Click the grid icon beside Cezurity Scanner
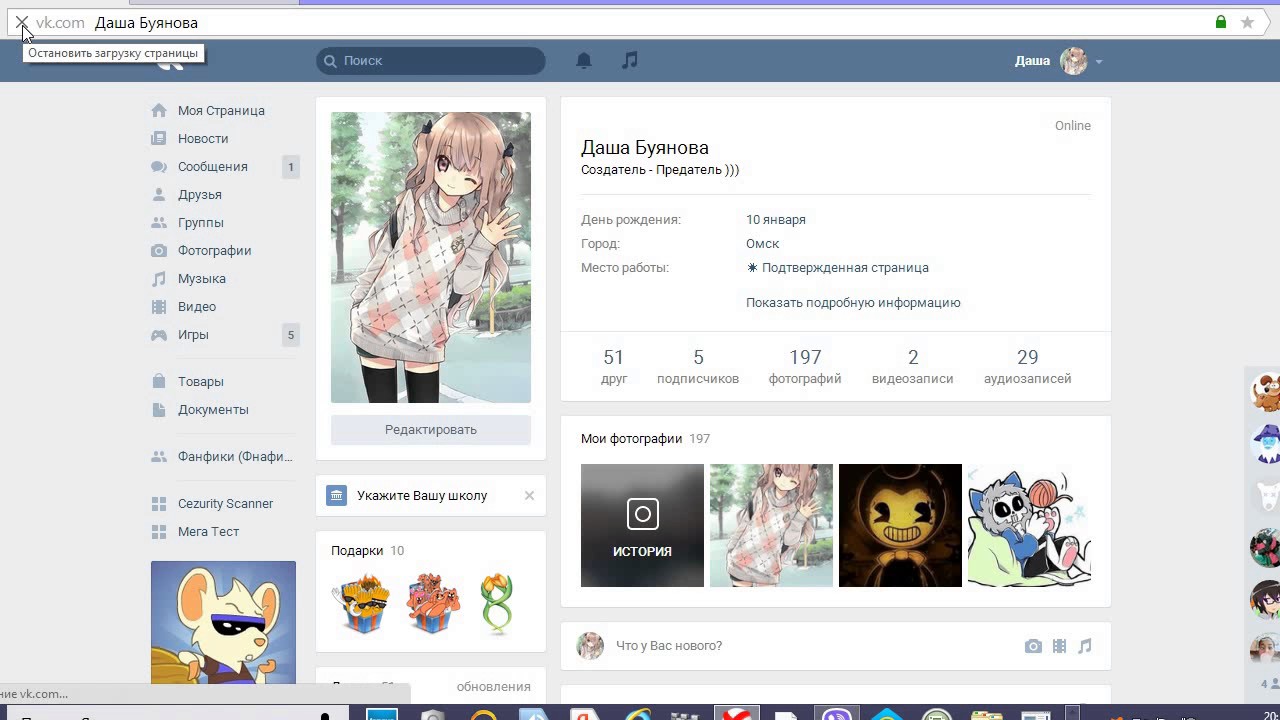 coord(159,503)
